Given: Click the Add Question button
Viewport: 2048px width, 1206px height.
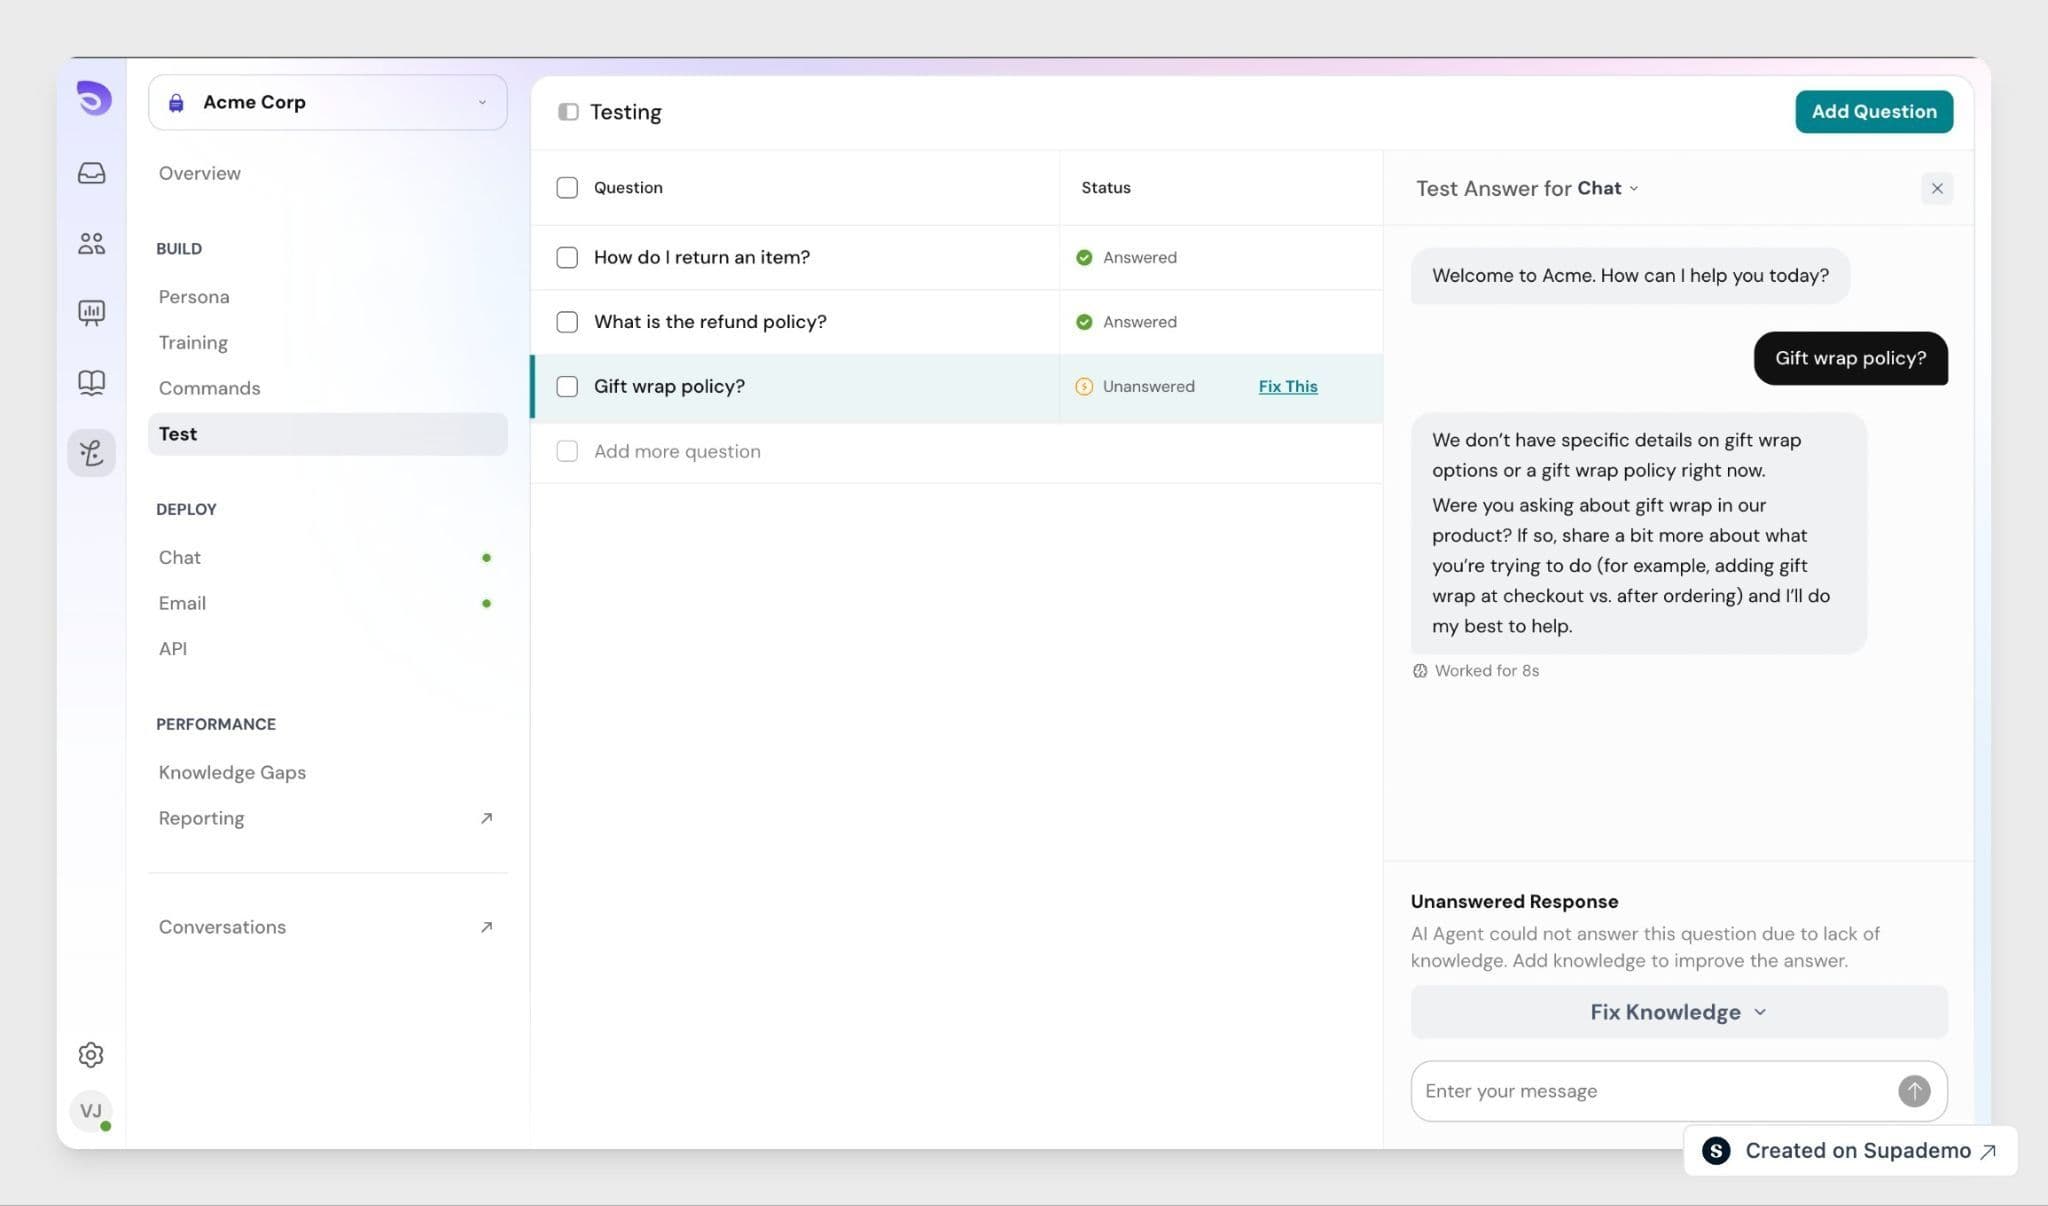Looking at the screenshot, I should [1874, 112].
